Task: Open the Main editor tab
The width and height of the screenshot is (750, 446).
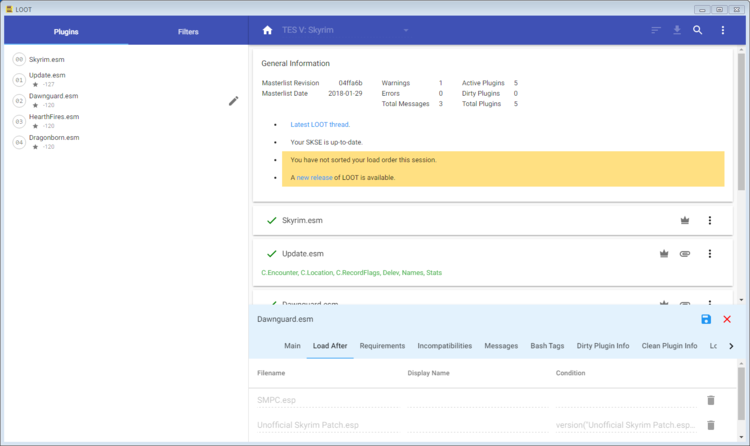Action: click(x=292, y=346)
